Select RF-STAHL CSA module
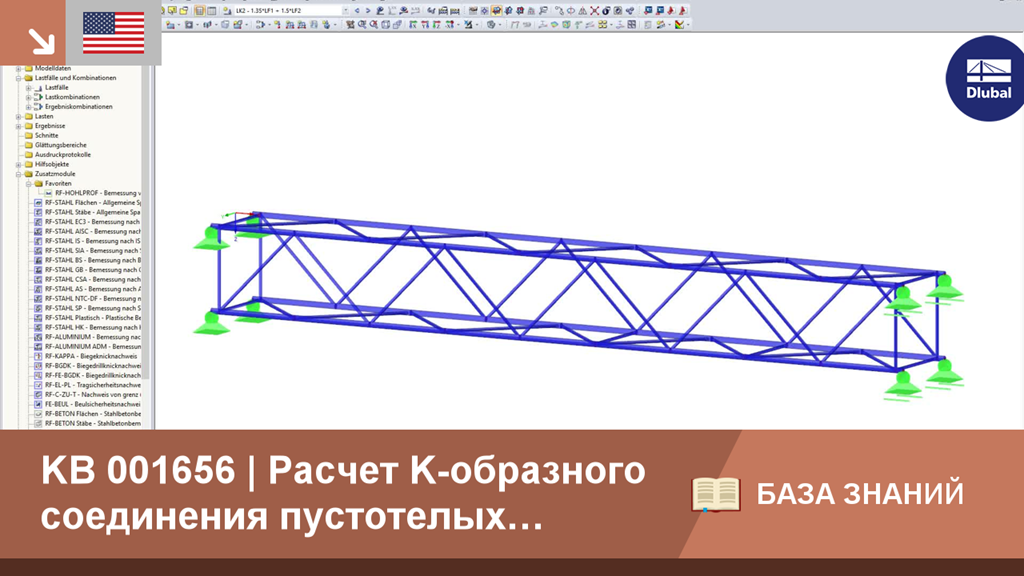 92,280
